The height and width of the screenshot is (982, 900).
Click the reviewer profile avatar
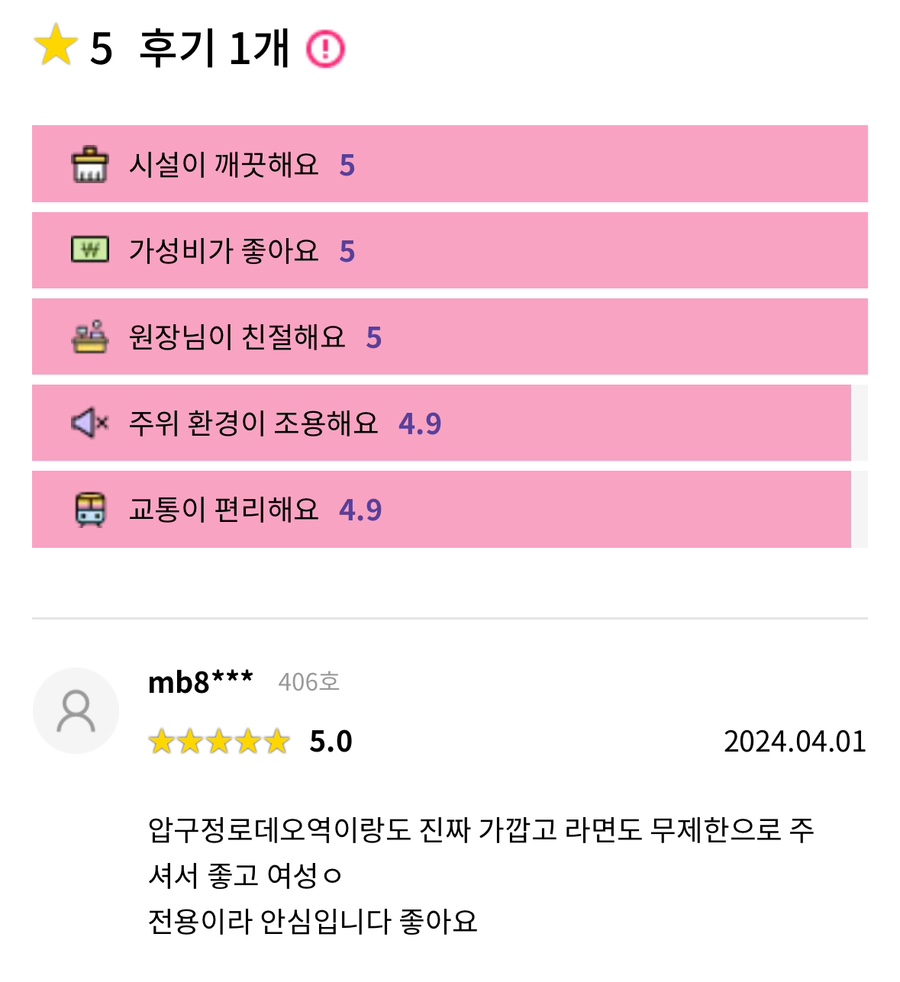click(x=76, y=711)
